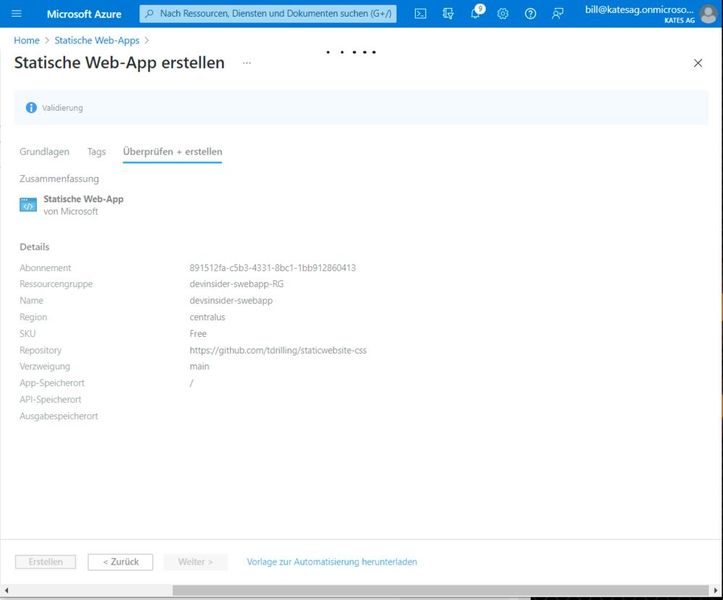Click the Abonnement label
The width and height of the screenshot is (723, 600).
coord(45,268)
